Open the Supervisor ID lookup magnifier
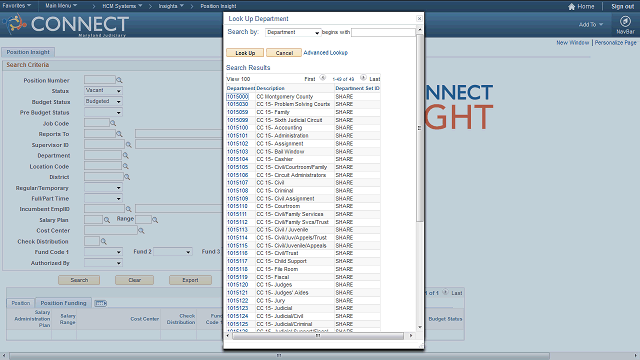This screenshot has width=640, height=360. 129,145
